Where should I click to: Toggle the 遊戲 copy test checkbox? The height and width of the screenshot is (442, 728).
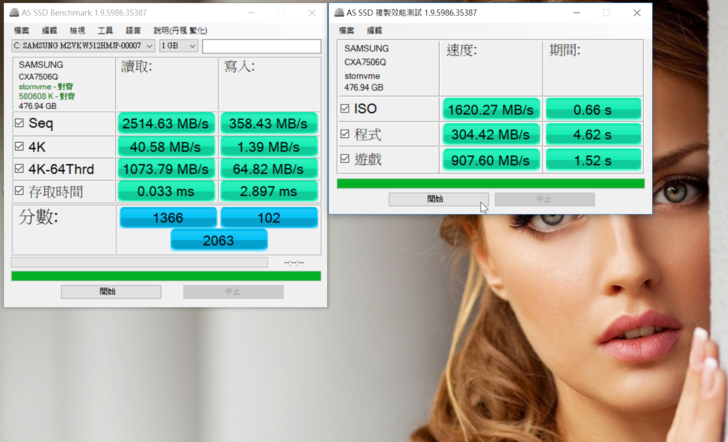345,159
